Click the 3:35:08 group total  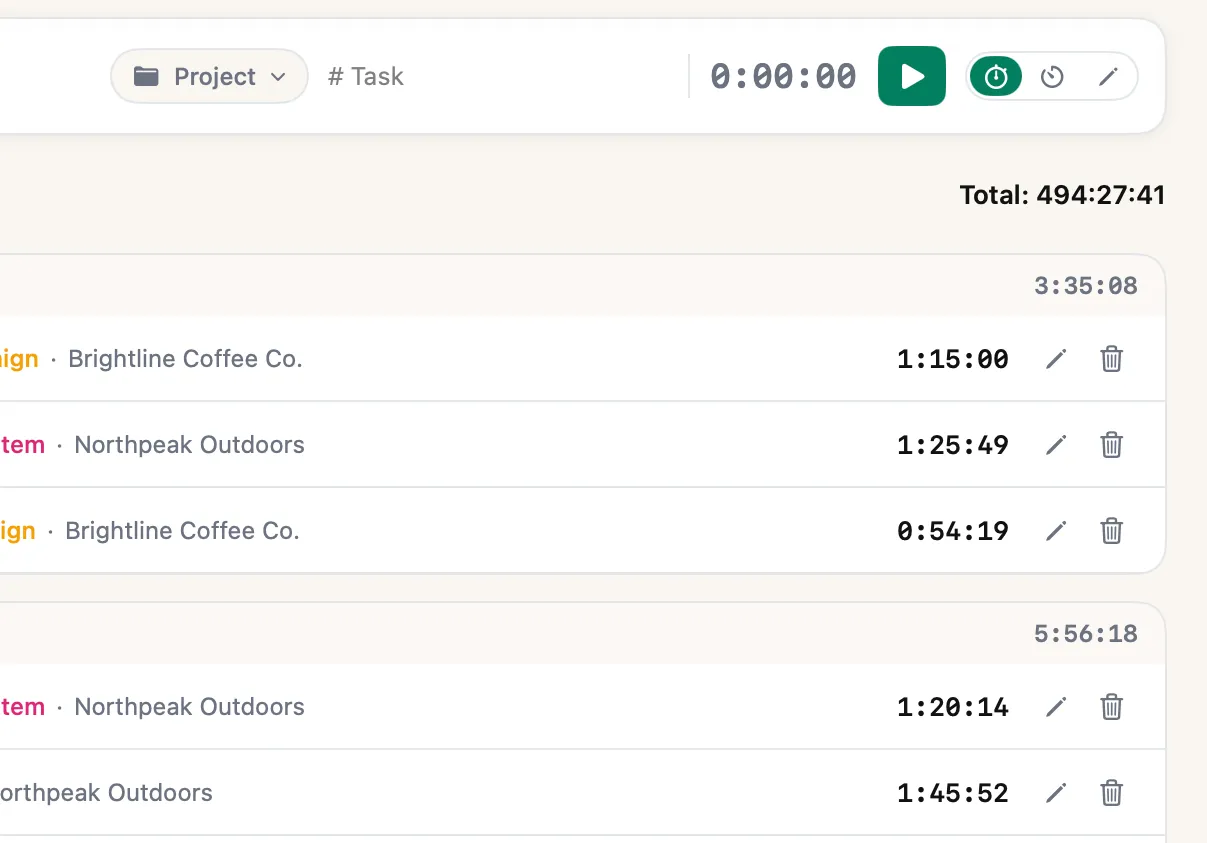tap(1086, 286)
